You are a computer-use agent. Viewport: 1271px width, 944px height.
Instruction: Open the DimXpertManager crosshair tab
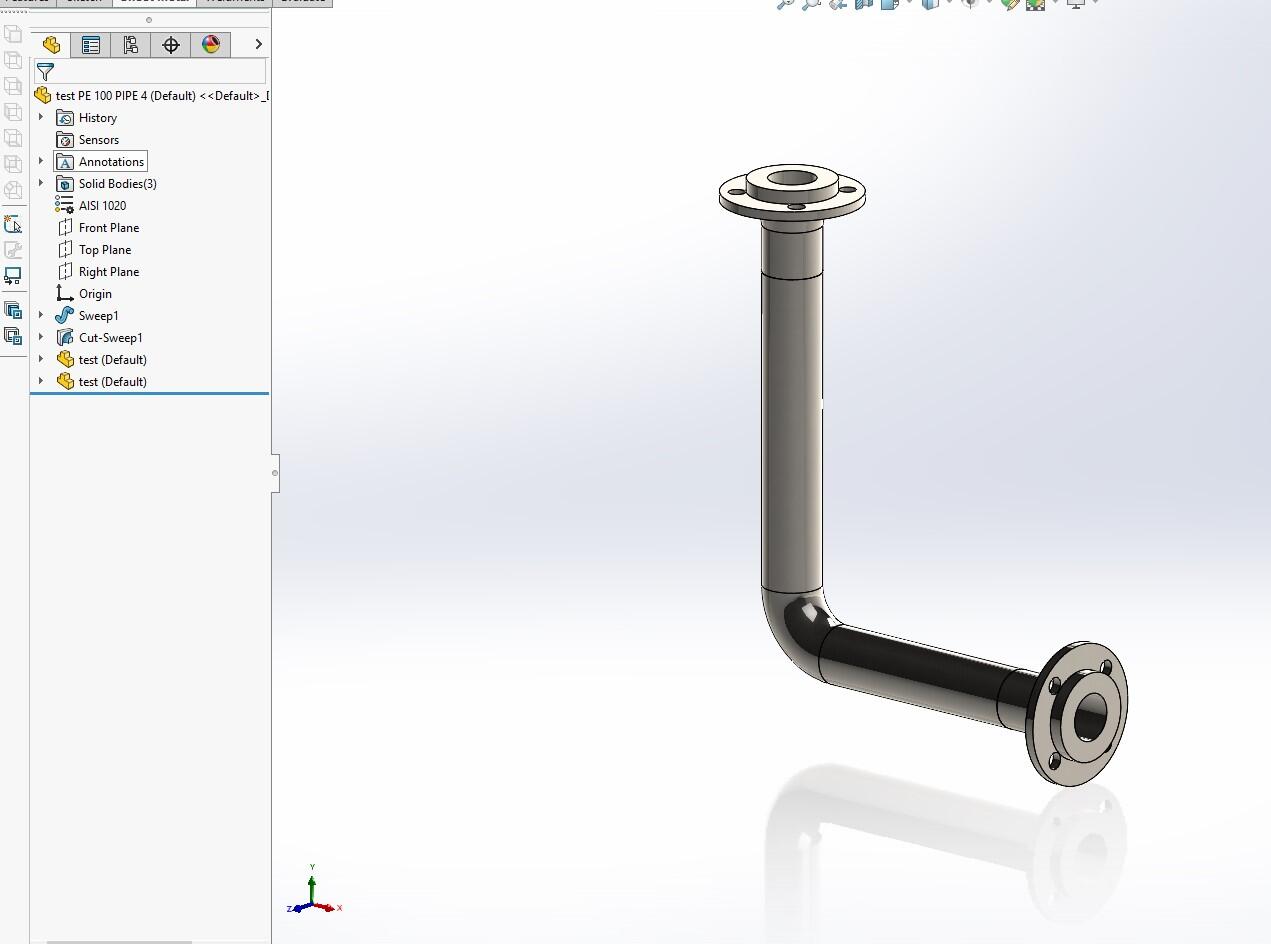tap(171, 45)
